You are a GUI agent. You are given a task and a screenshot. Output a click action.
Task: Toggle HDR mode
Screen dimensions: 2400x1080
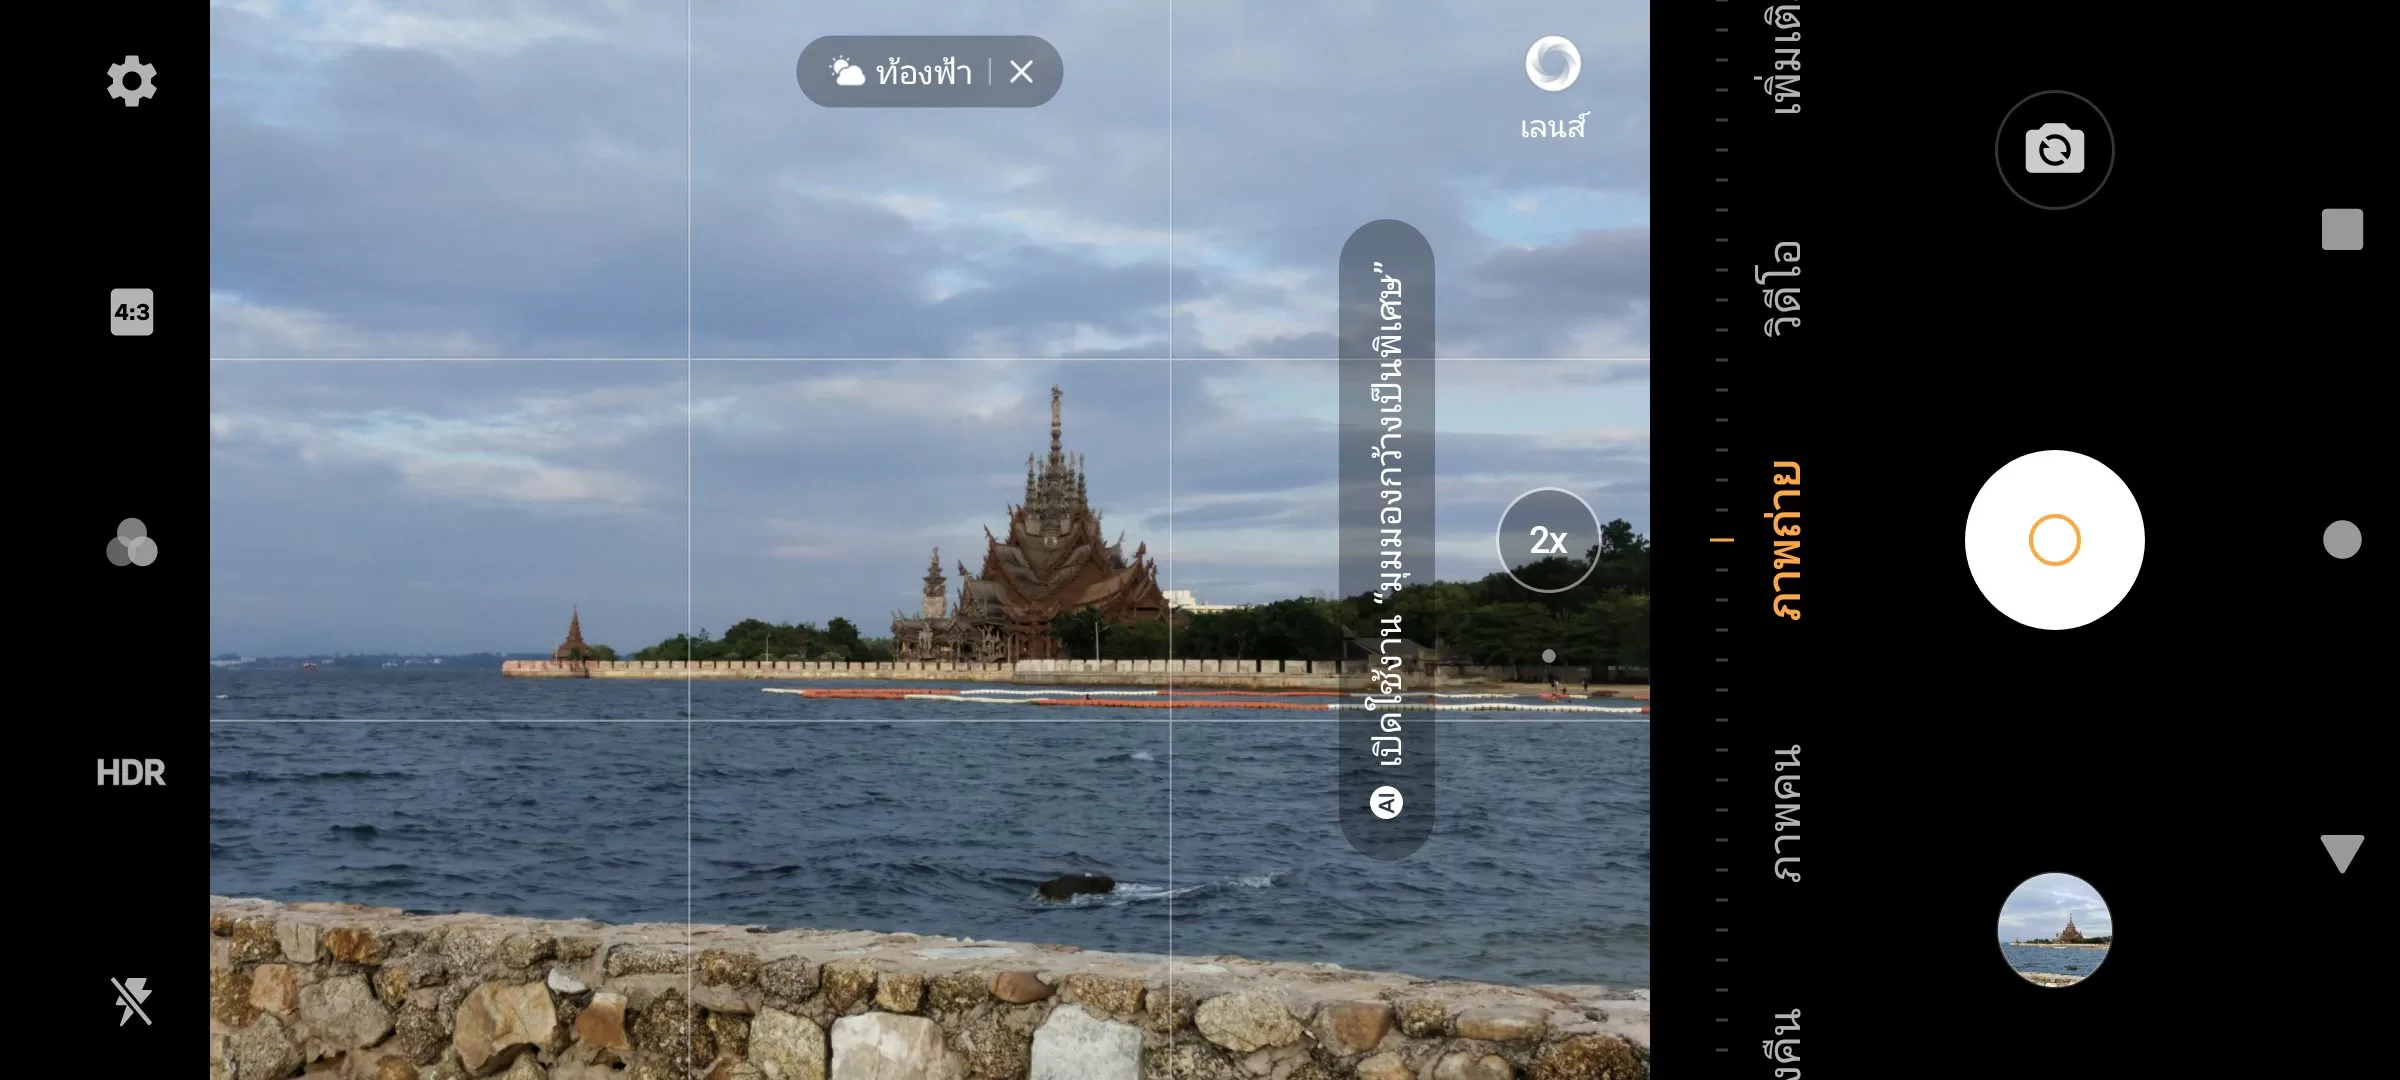[x=131, y=772]
